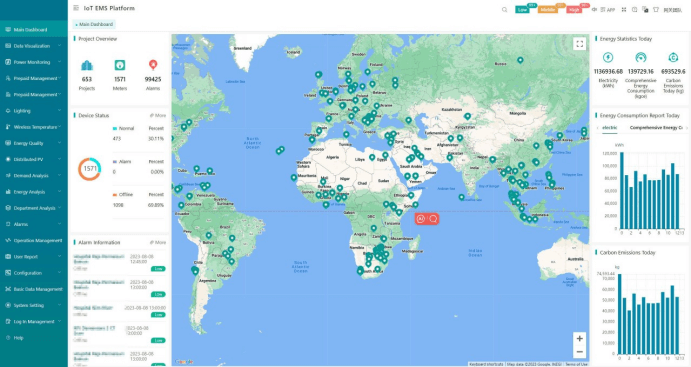Expand the Energy Analysis sidebar menu
The image size is (691, 367).
(x=34, y=192)
